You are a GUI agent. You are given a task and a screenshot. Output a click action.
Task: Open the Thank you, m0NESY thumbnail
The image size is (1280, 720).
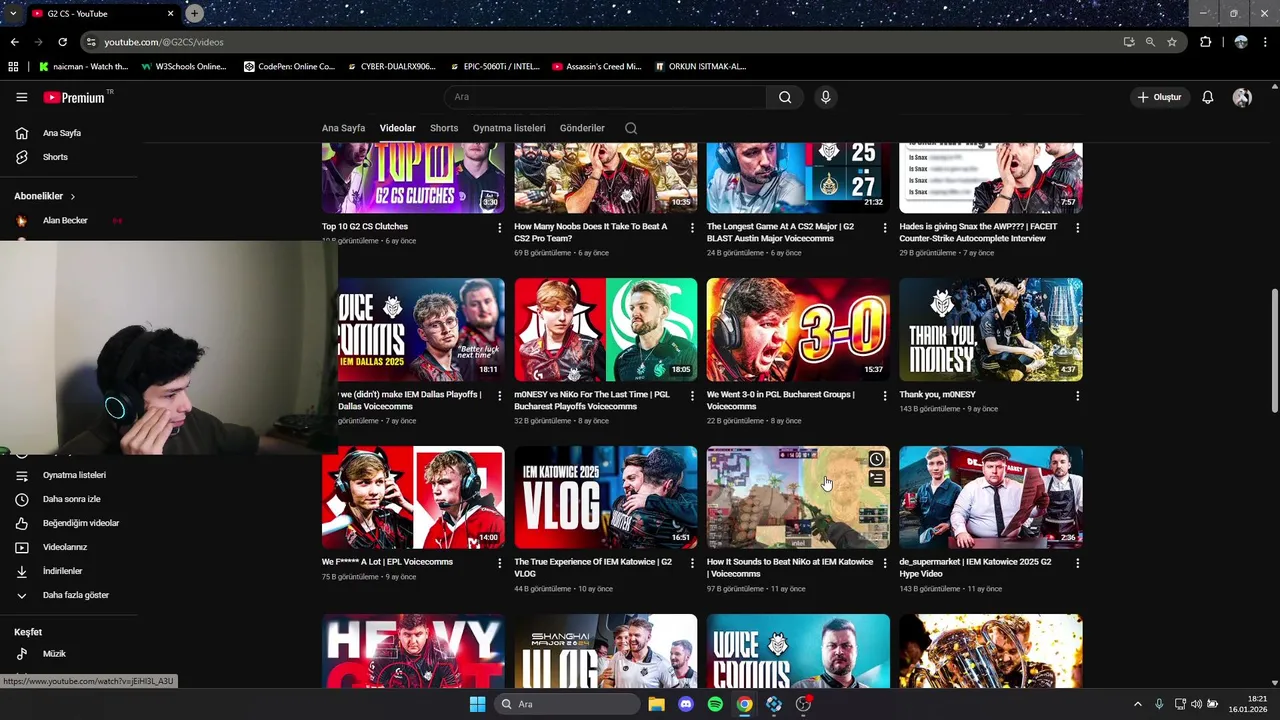click(x=990, y=330)
